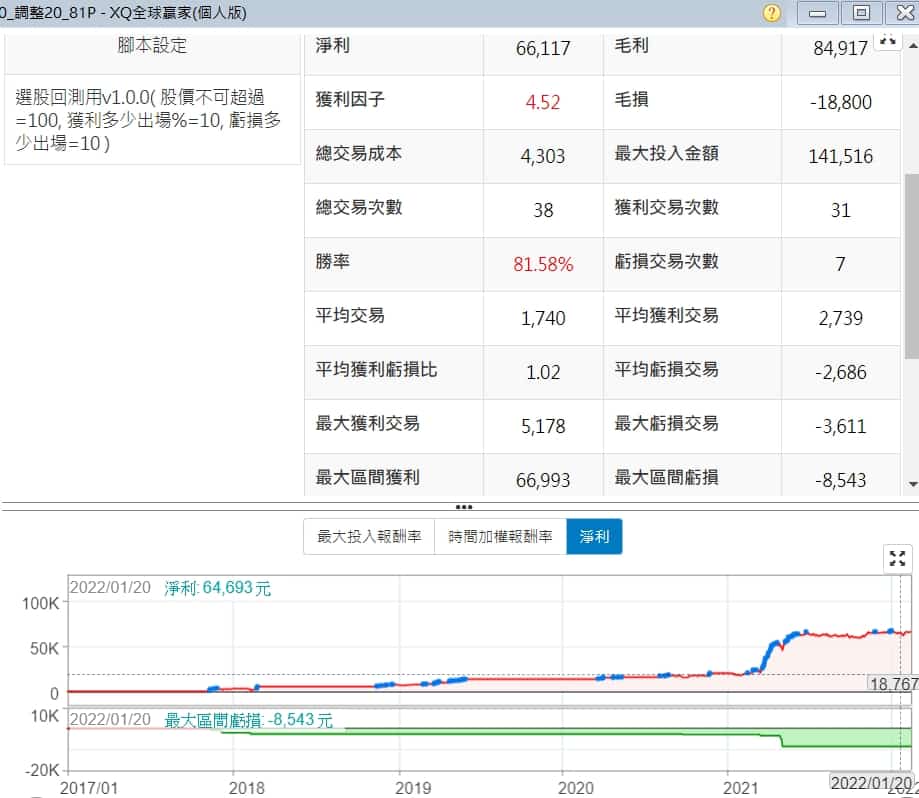
Task: Minimize the XQ window
Action: [819, 13]
